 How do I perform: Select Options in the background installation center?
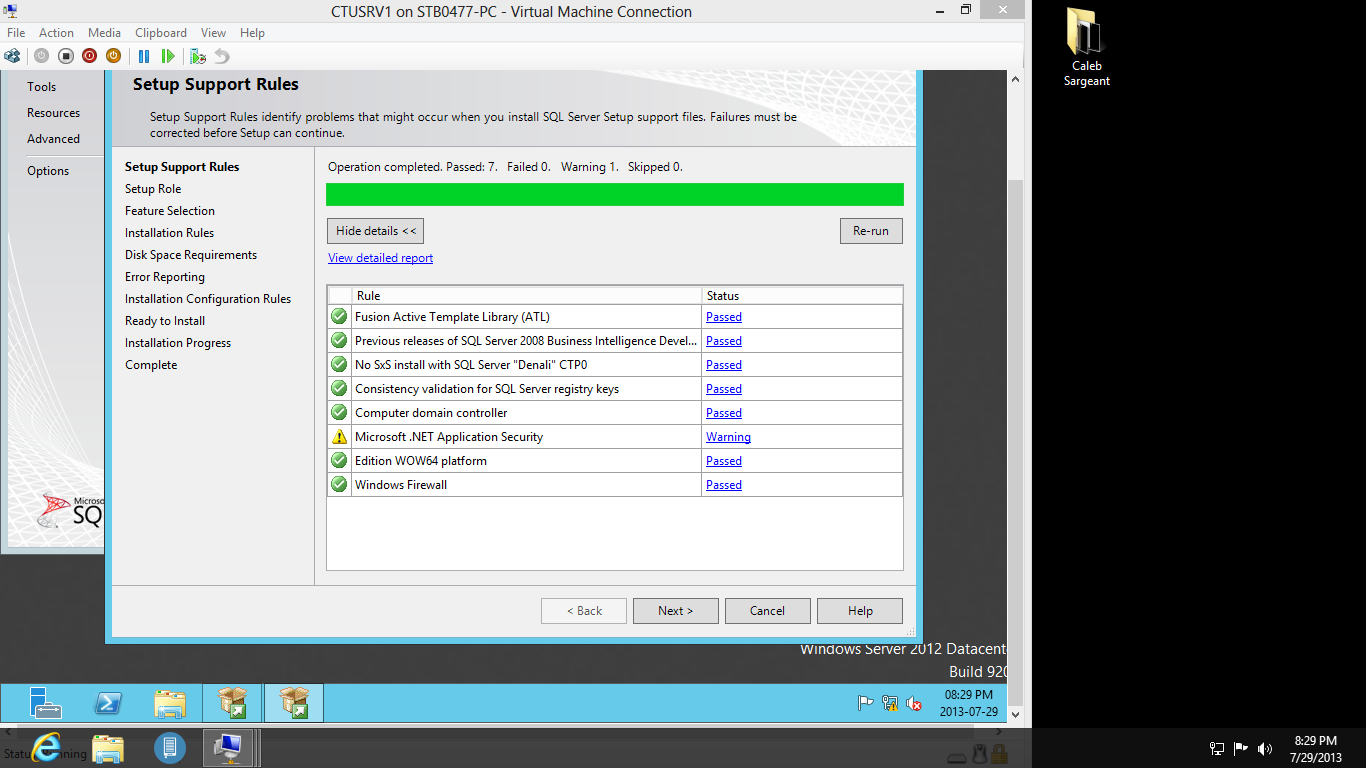coord(48,171)
